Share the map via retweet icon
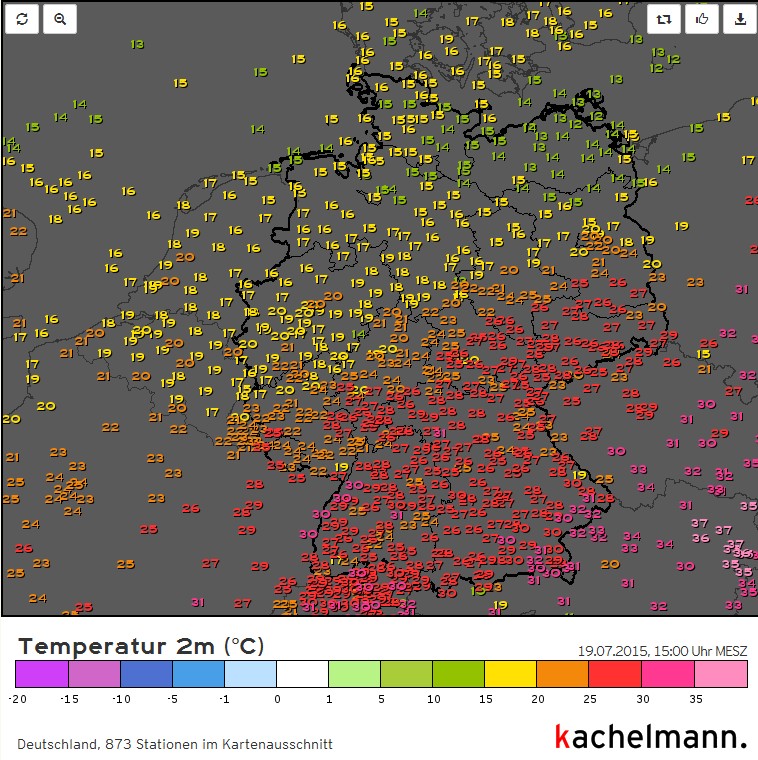This screenshot has height=760, width=758. (663, 19)
